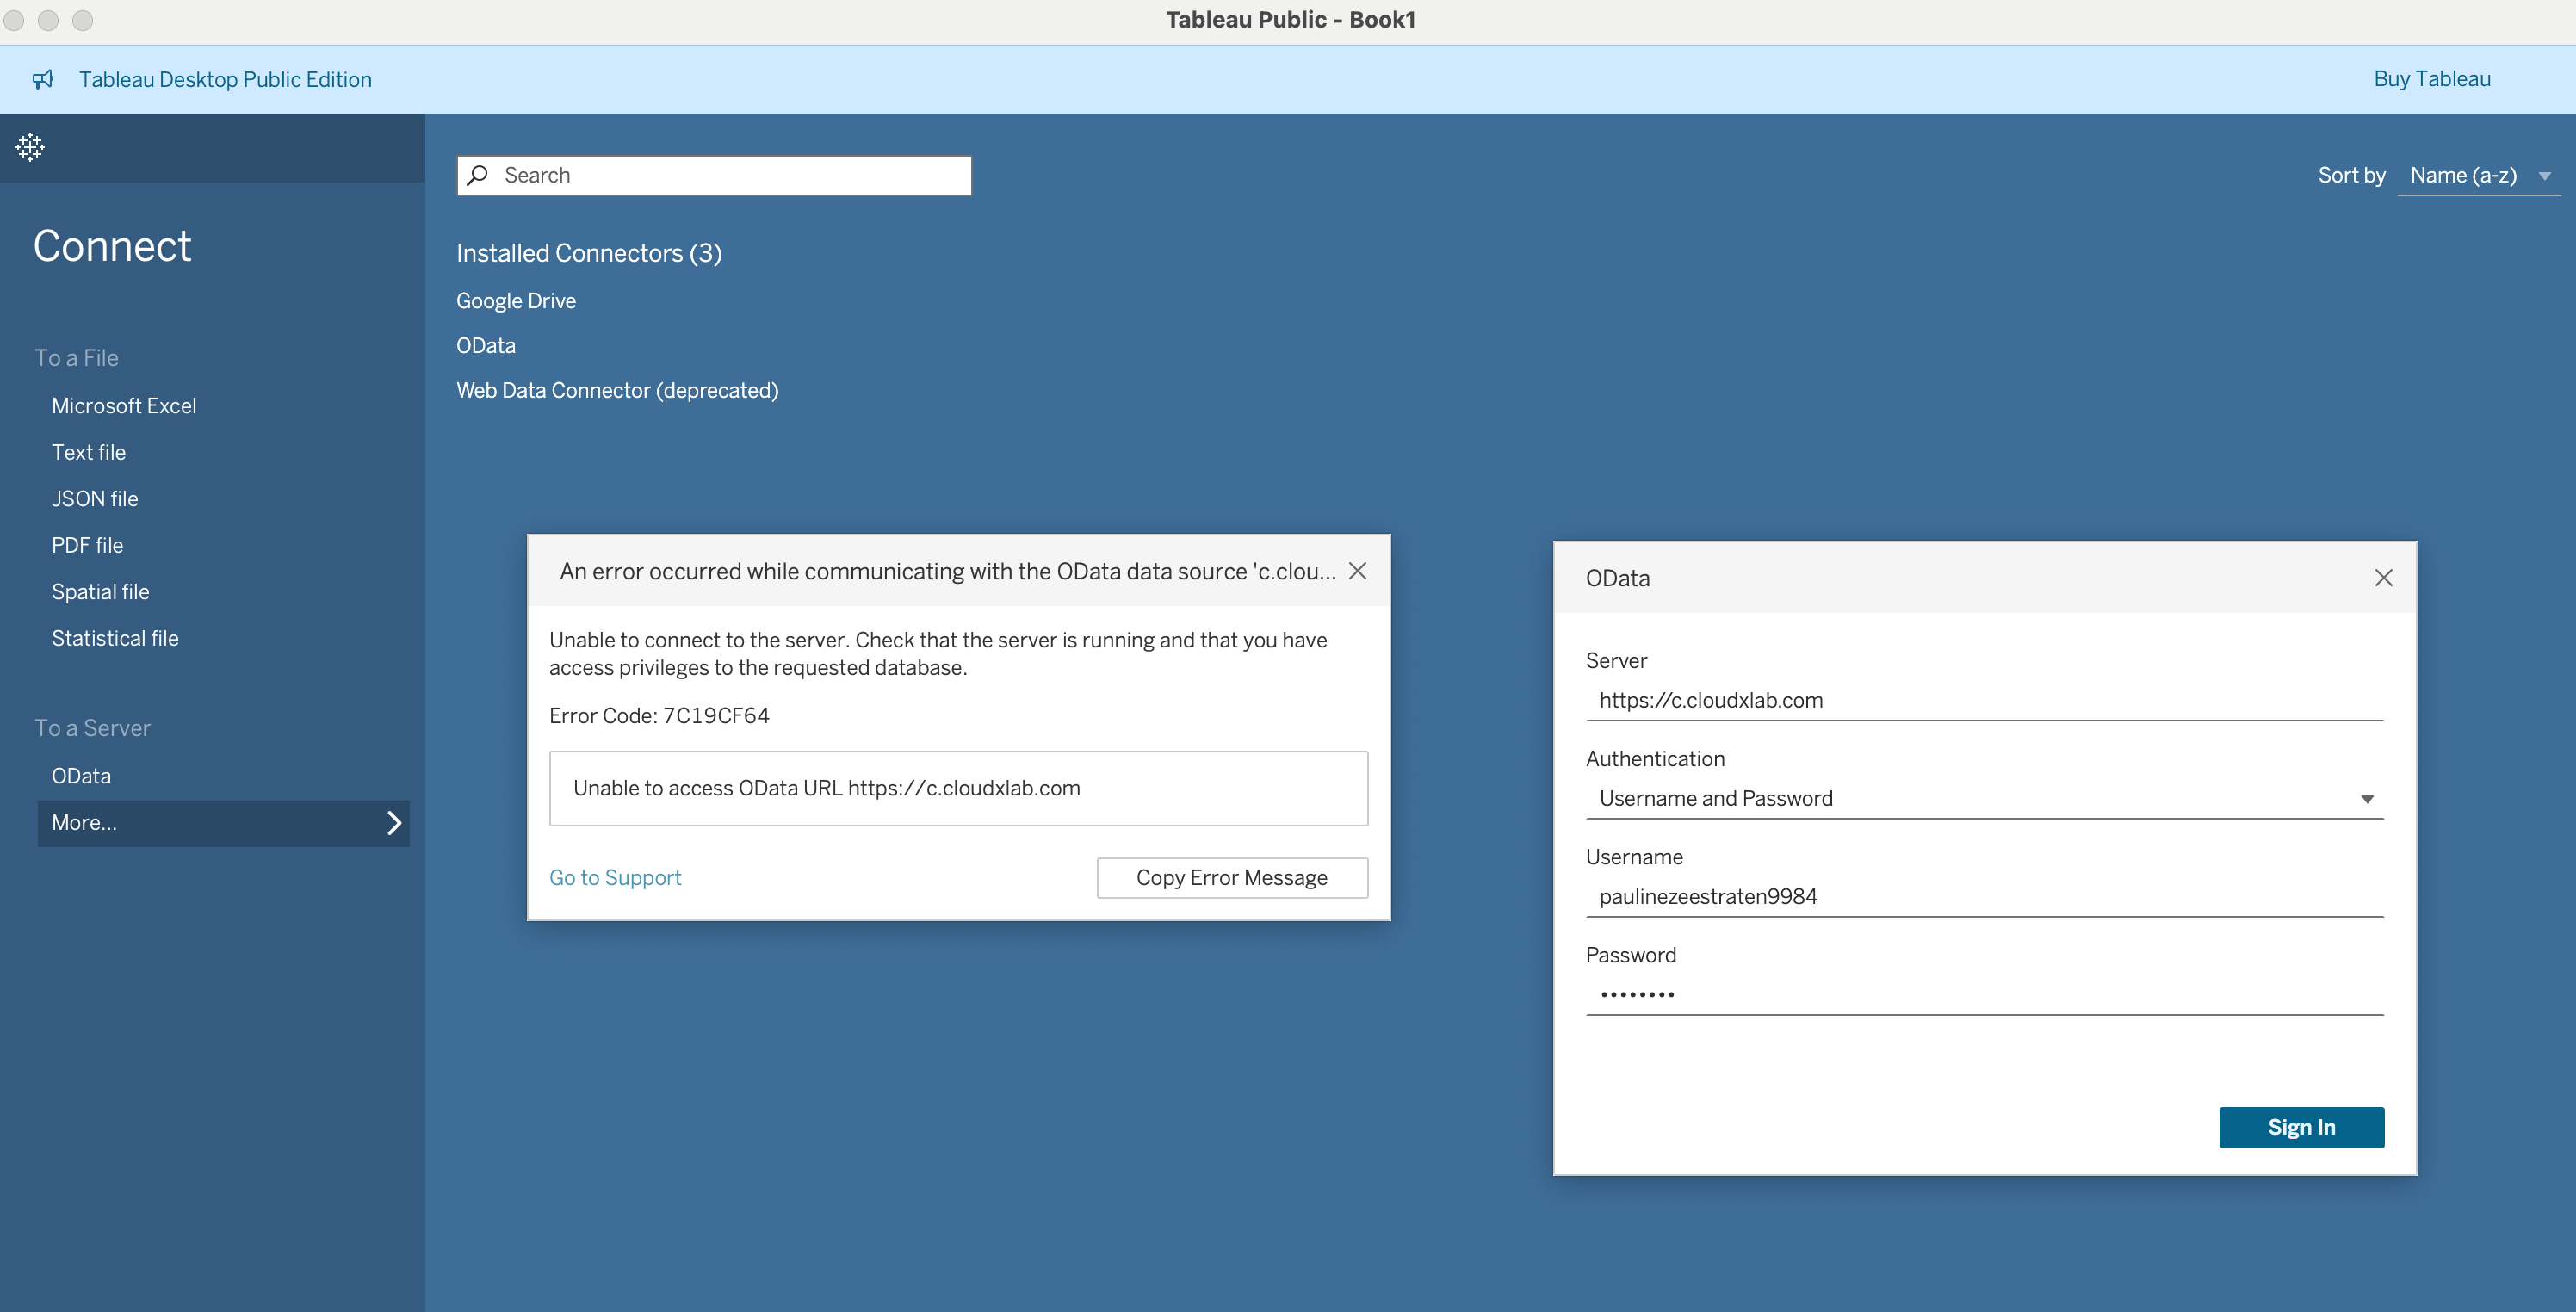Screen dimensions: 2576x1312
Task: Choose JSON file connector
Action: [x=95, y=499]
